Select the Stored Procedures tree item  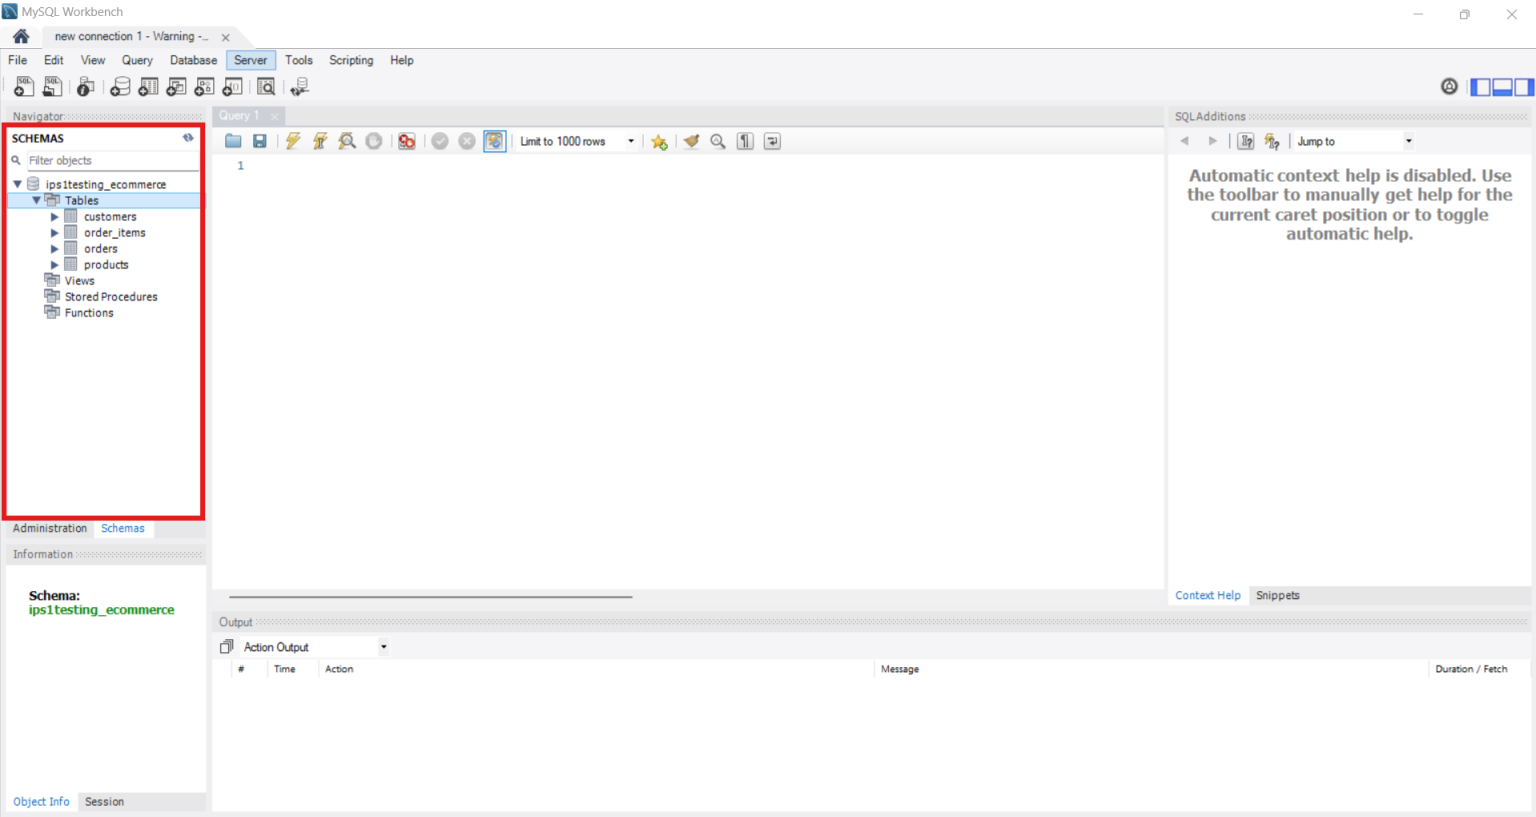[x=111, y=297]
